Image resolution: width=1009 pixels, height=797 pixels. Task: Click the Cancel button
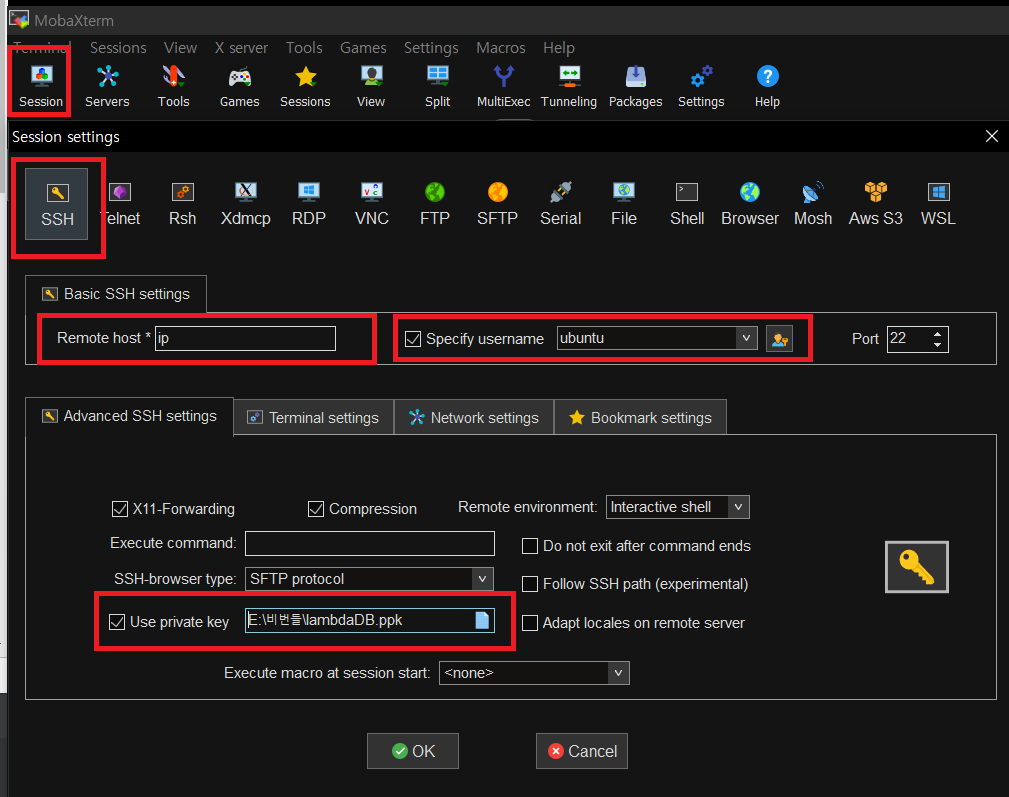582,751
